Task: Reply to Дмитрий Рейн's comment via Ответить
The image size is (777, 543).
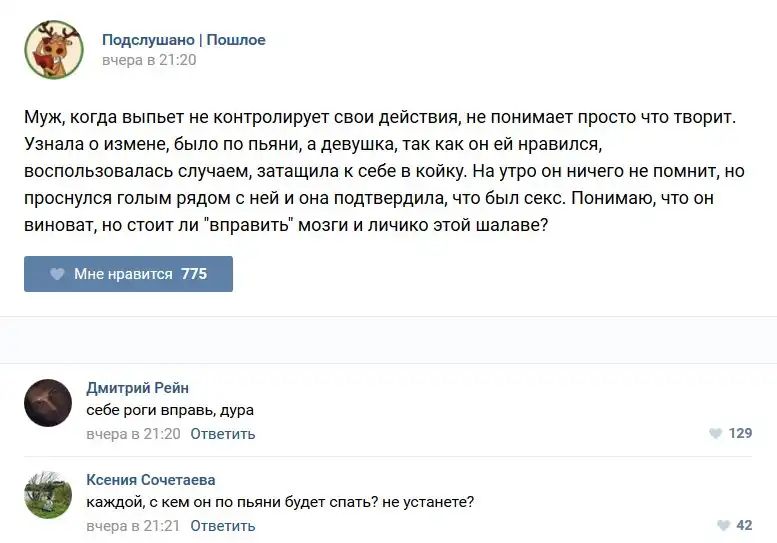Action: tap(222, 434)
